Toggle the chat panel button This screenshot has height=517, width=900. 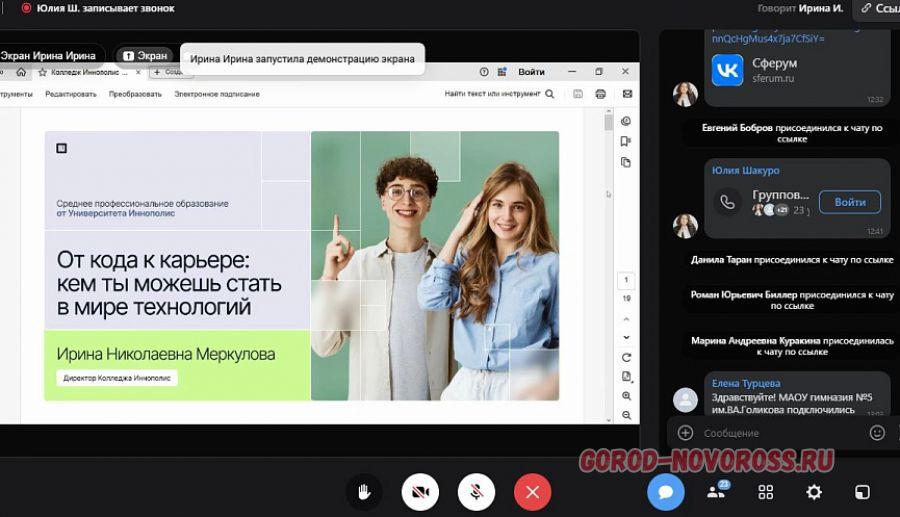(665, 492)
